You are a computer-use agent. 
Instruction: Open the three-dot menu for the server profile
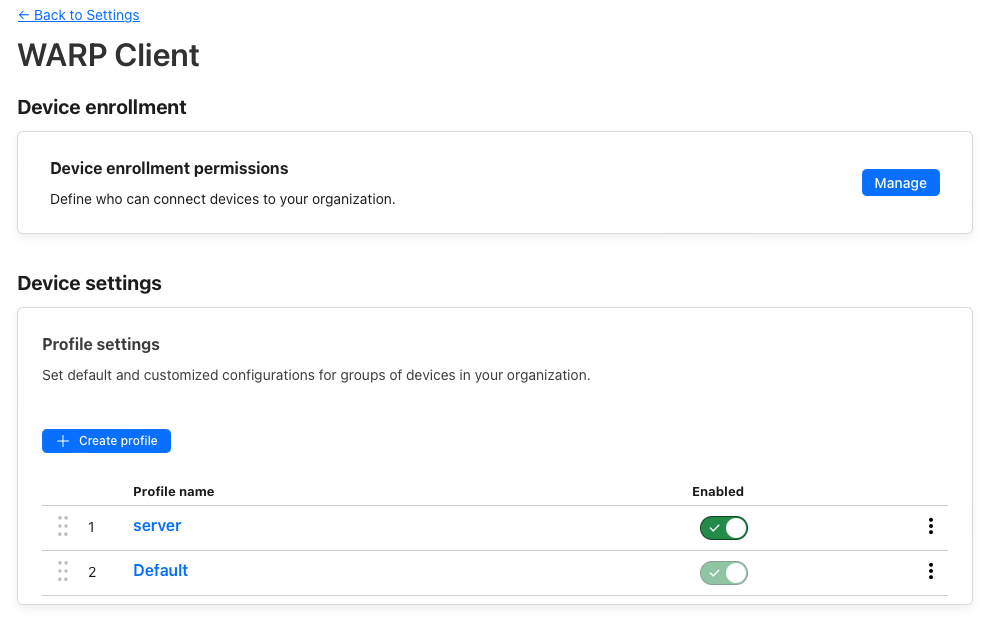(931, 525)
